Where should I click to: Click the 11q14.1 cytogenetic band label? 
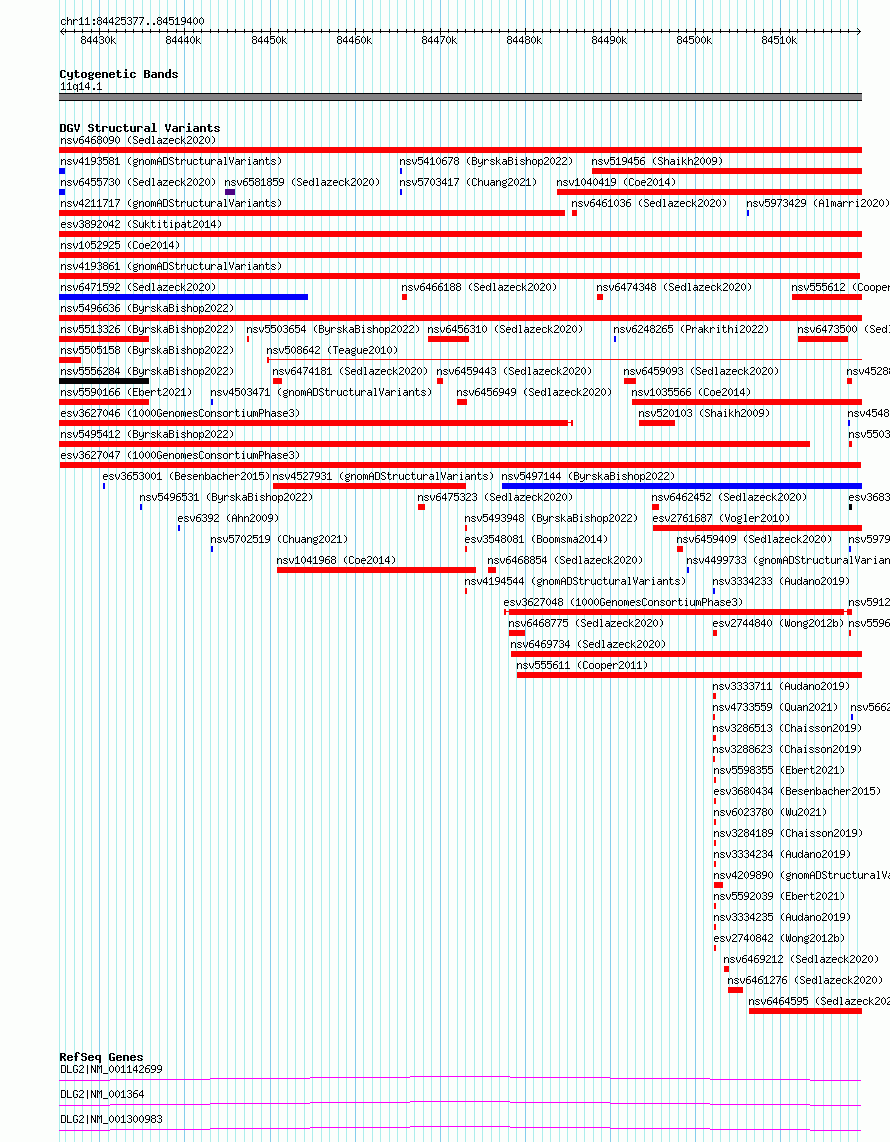[x=81, y=87]
